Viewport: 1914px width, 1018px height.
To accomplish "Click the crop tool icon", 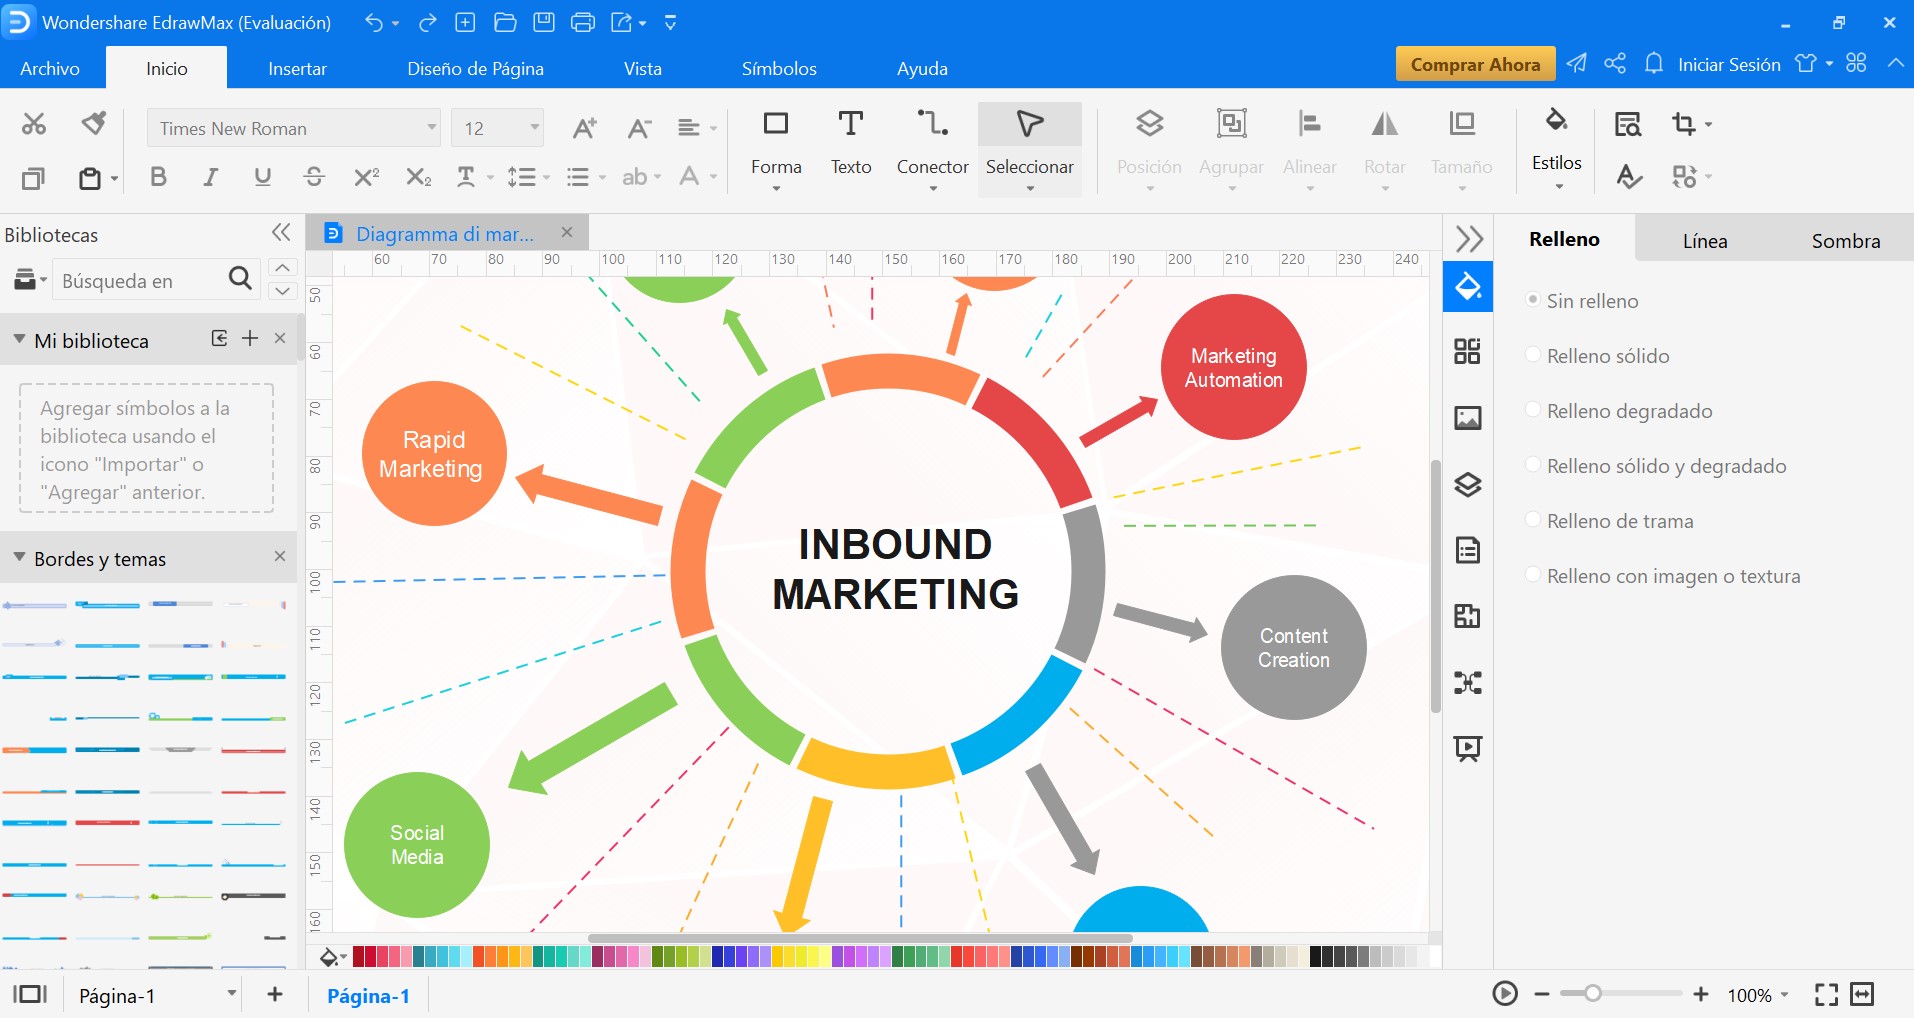I will 1684,124.
